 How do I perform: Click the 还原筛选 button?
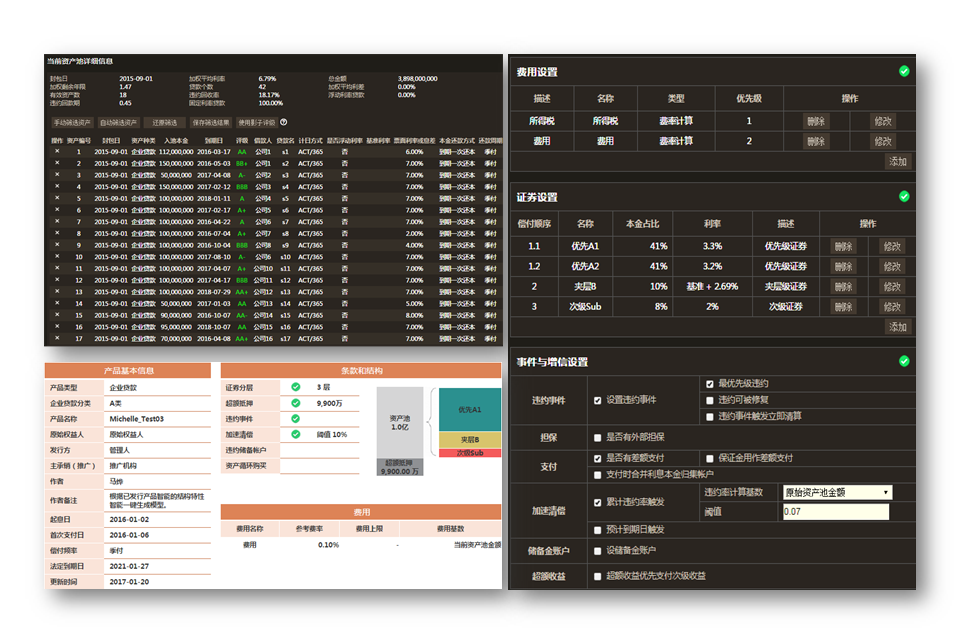pyautogui.click(x=165, y=122)
